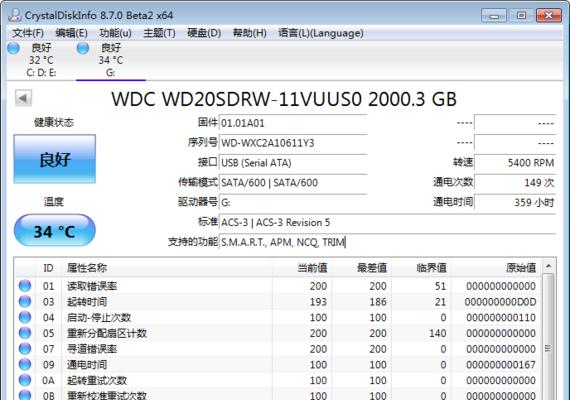570x400 pixels.
Task: Click the status orb for attribute 03
Action: point(25,301)
